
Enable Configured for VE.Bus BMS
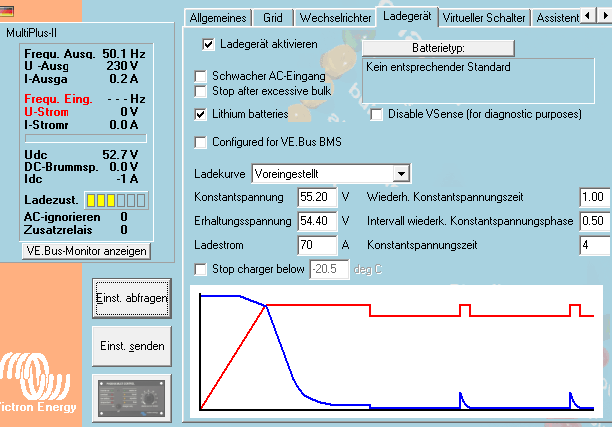coord(200,142)
